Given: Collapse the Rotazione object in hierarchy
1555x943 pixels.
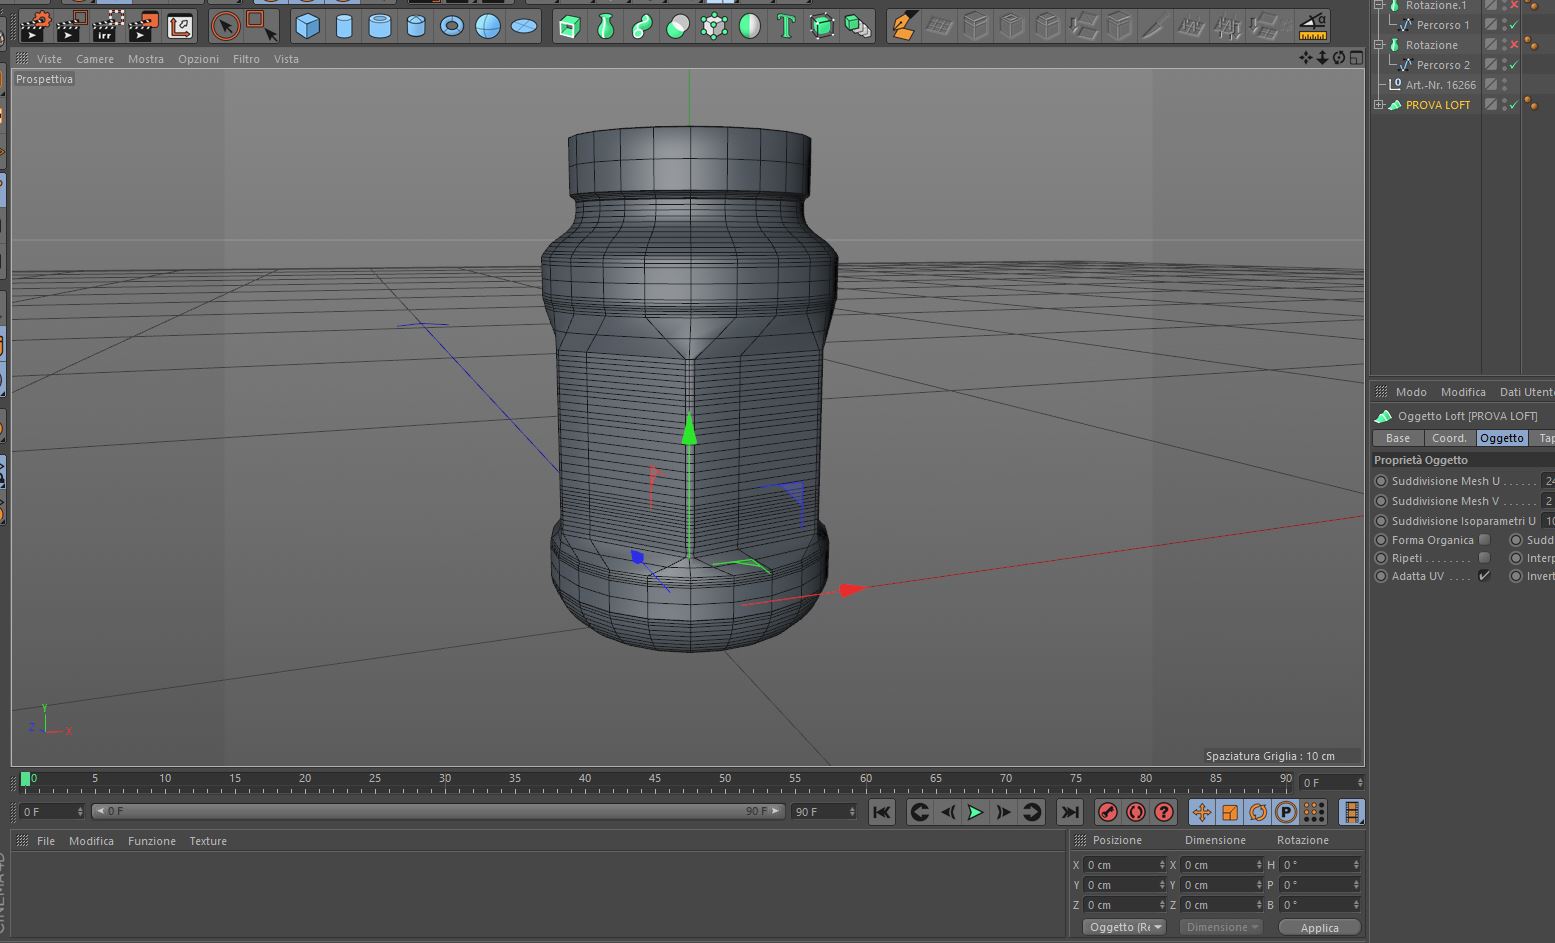Looking at the screenshot, I should click(1379, 45).
